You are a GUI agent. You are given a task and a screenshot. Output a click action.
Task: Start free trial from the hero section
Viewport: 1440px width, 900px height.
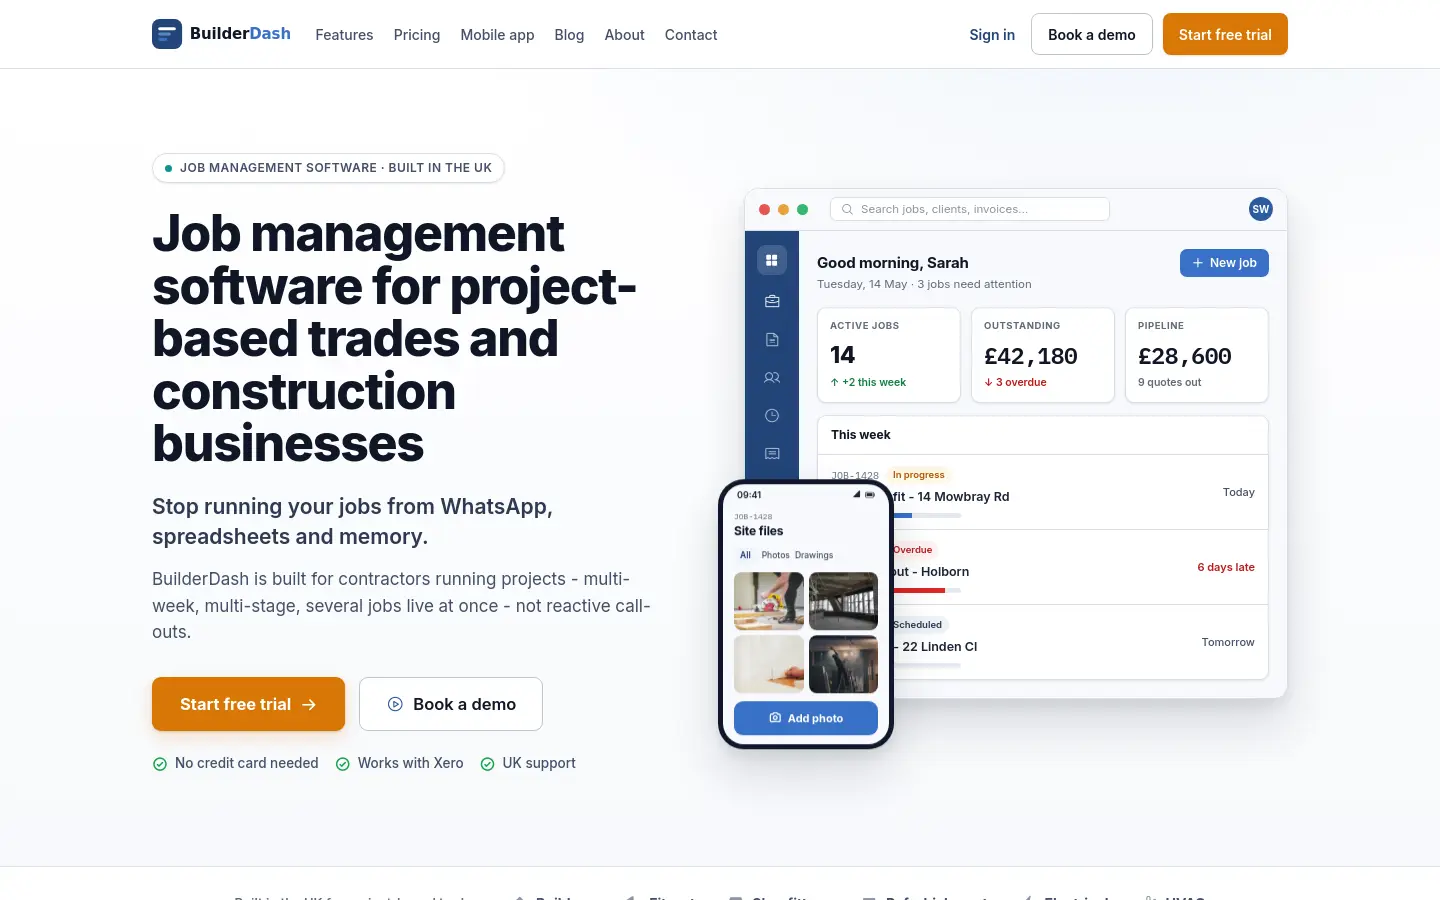(x=248, y=704)
